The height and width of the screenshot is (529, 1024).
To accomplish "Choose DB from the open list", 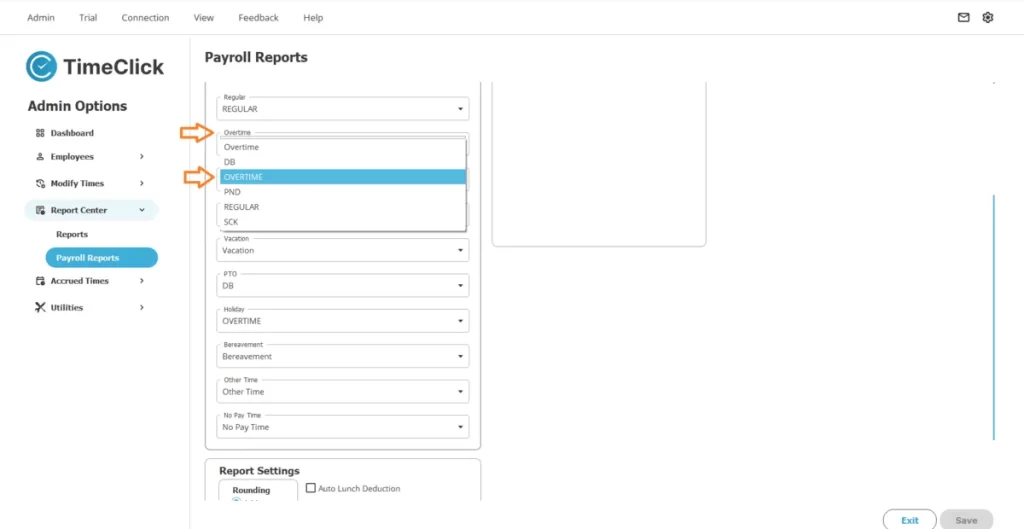I will click(342, 162).
